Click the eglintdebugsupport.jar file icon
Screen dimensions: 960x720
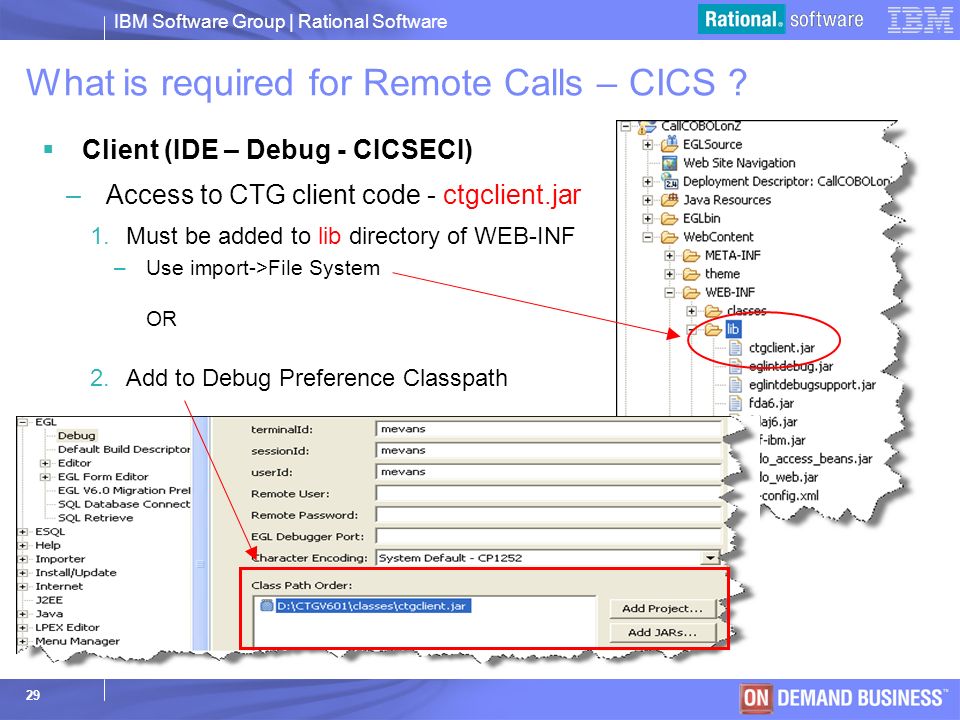pyautogui.click(x=735, y=384)
